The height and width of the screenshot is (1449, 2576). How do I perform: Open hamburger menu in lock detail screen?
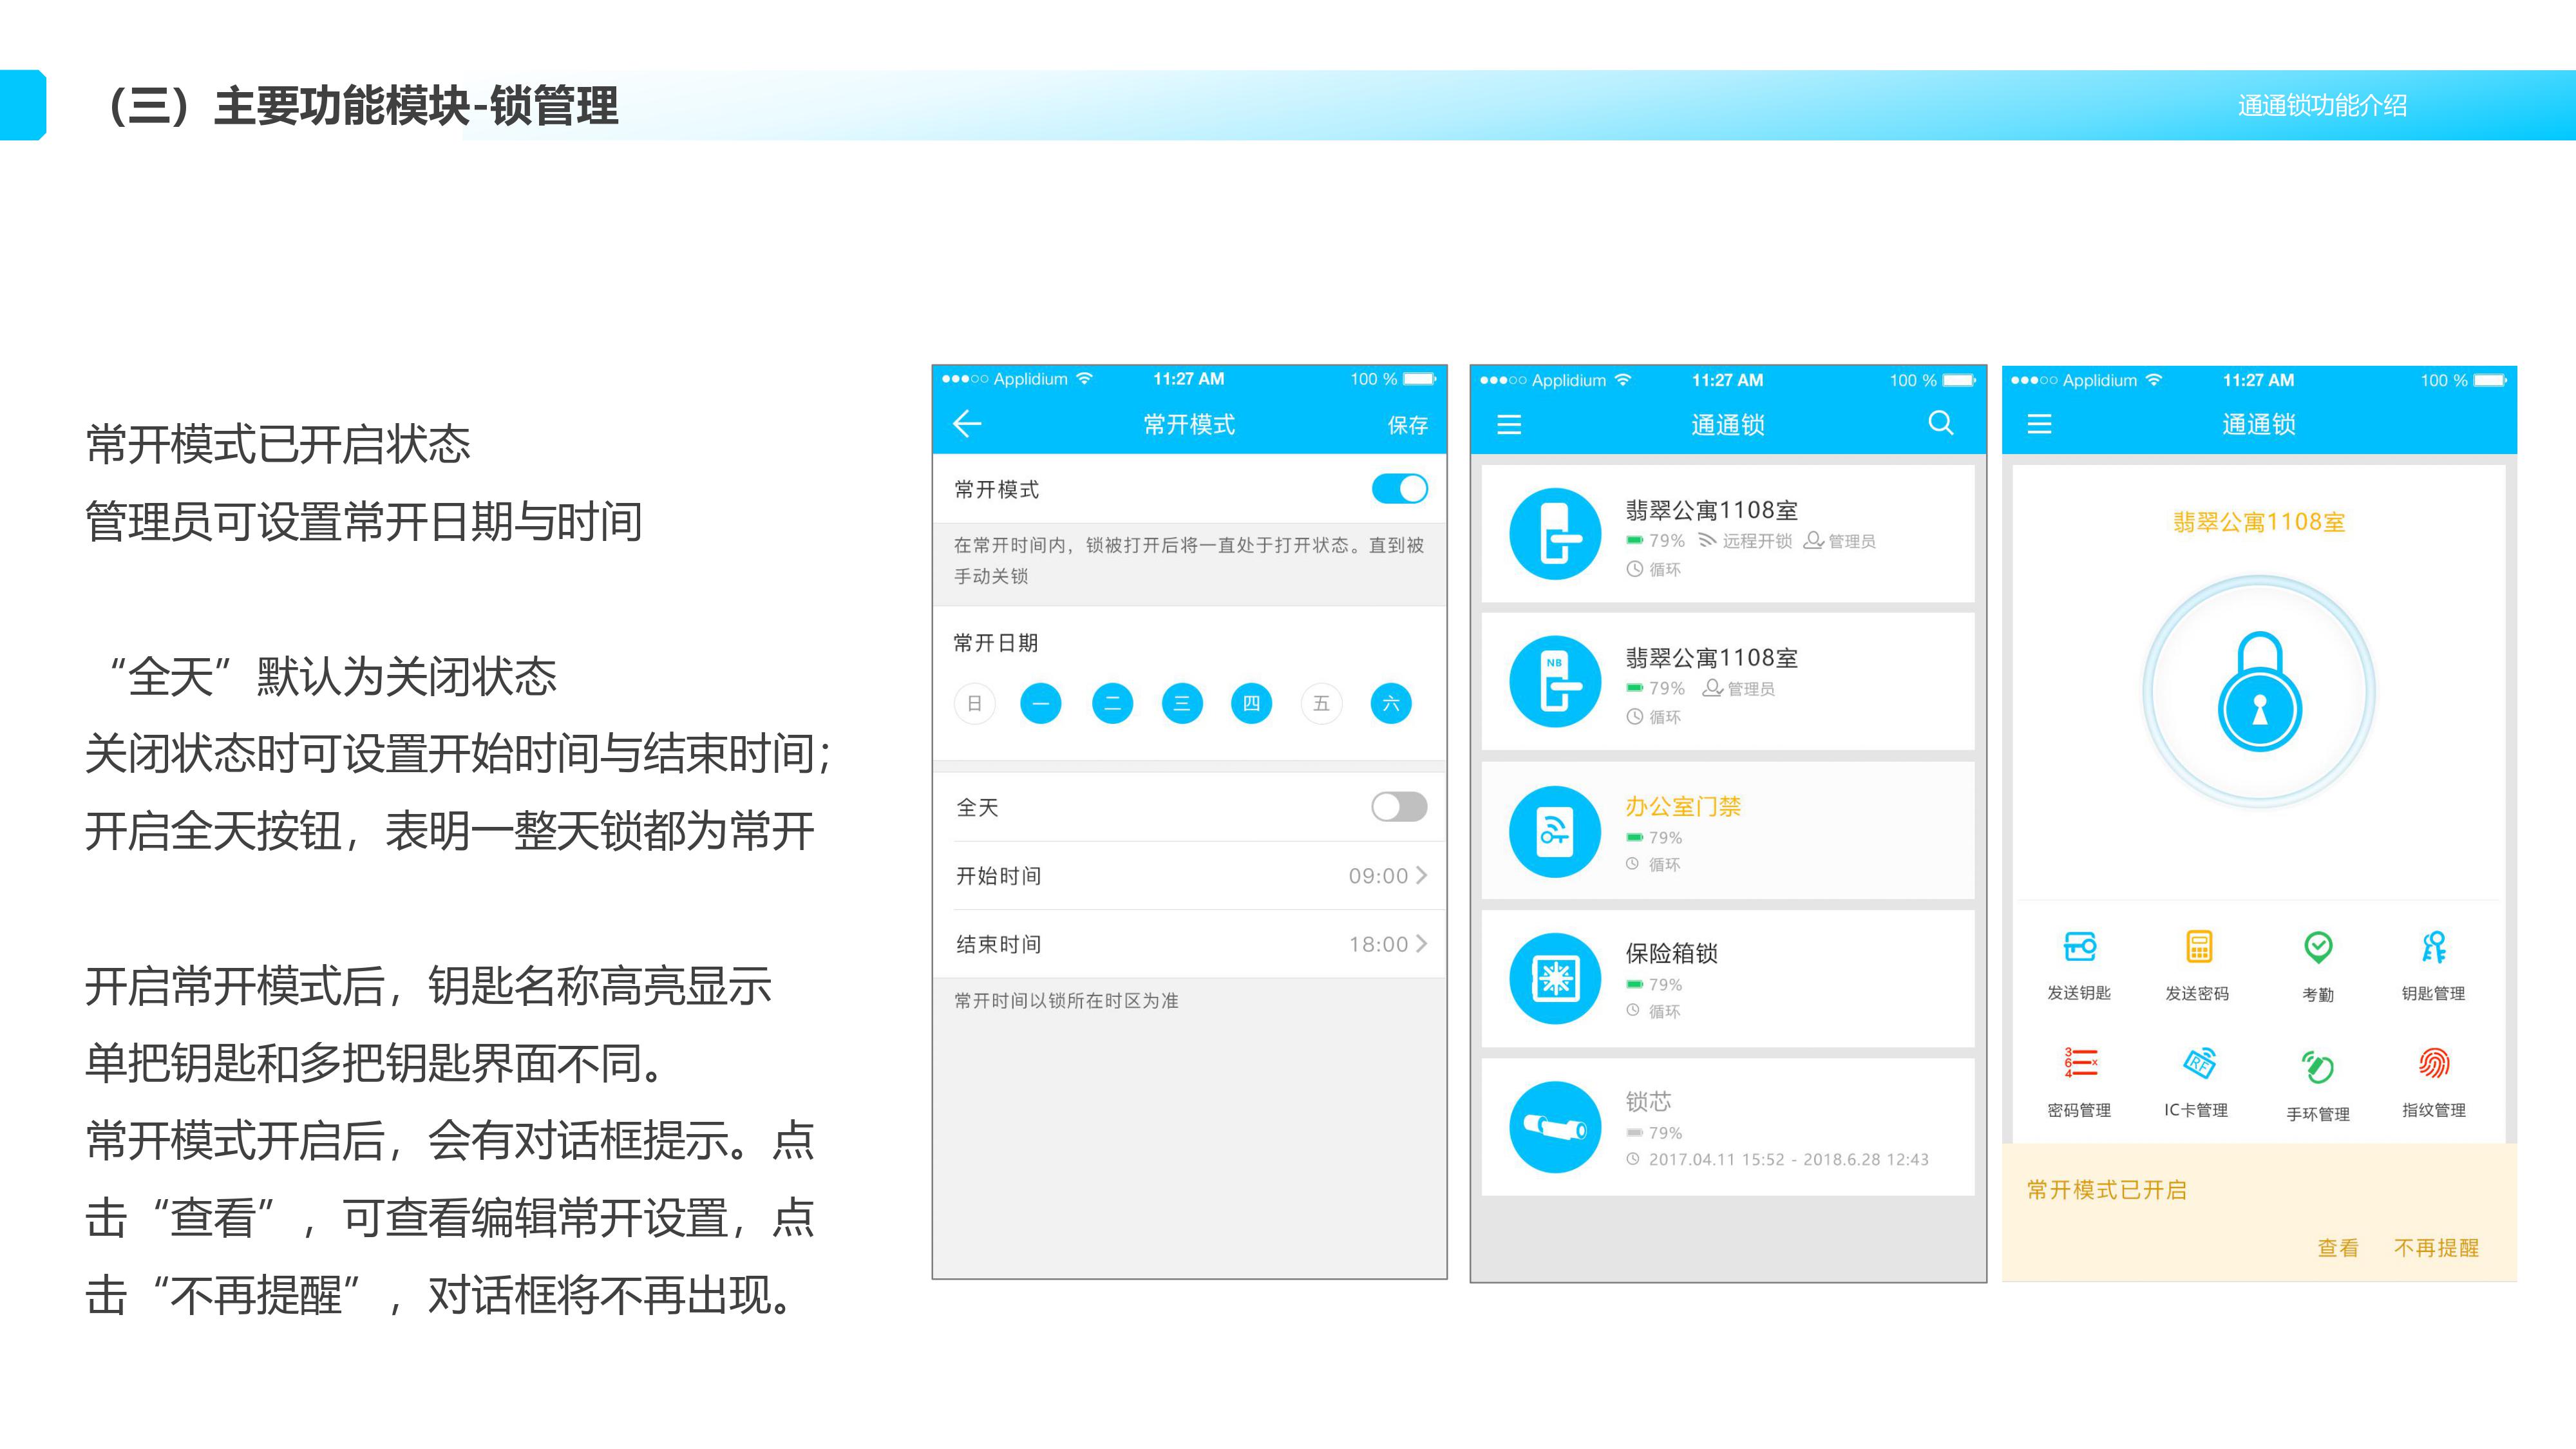click(2039, 425)
